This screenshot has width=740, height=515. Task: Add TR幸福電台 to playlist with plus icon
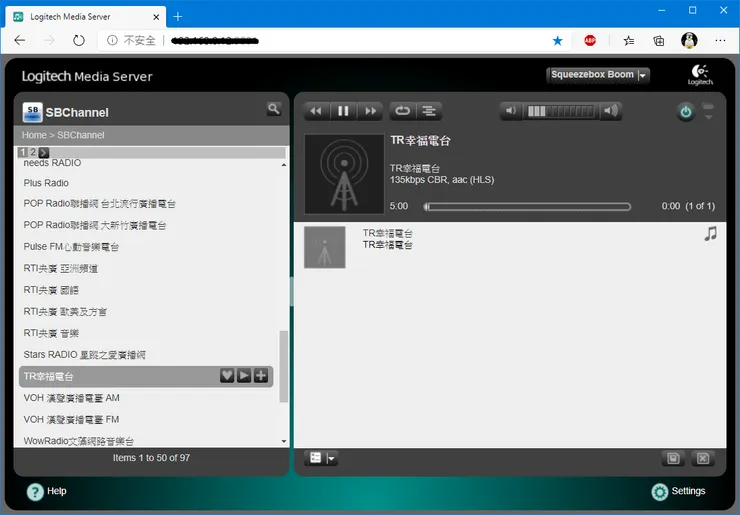tap(261, 375)
